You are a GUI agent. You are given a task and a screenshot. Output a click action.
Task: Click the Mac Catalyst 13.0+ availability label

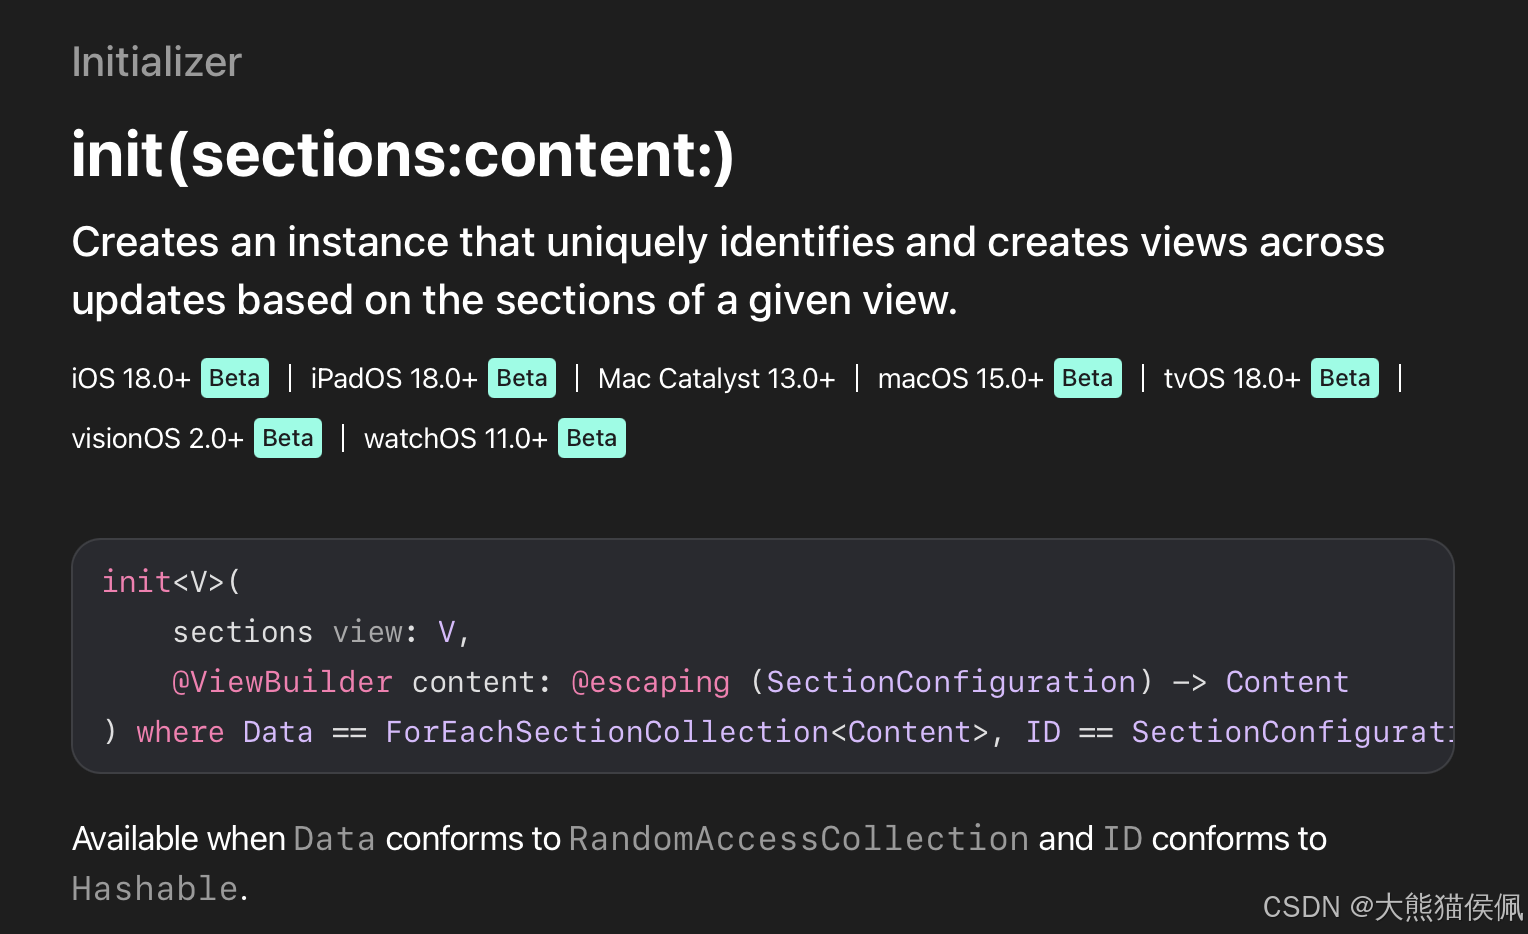(716, 379)
